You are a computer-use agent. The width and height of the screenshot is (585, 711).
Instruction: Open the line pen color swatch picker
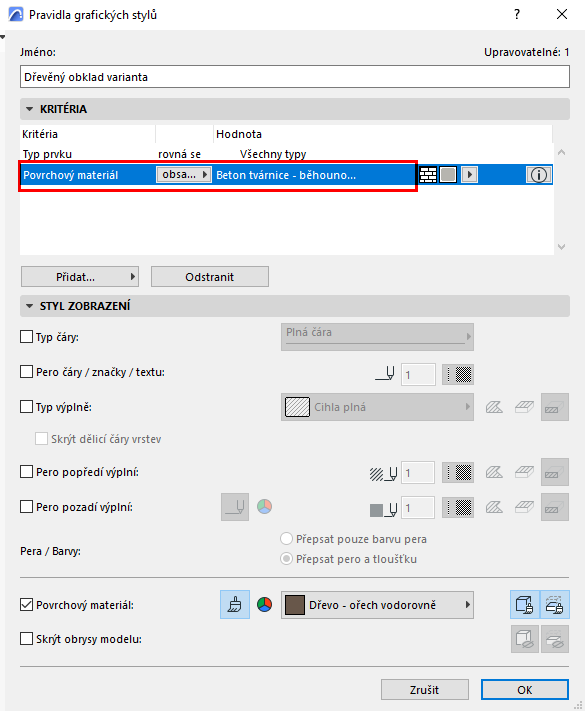point(458,375)
